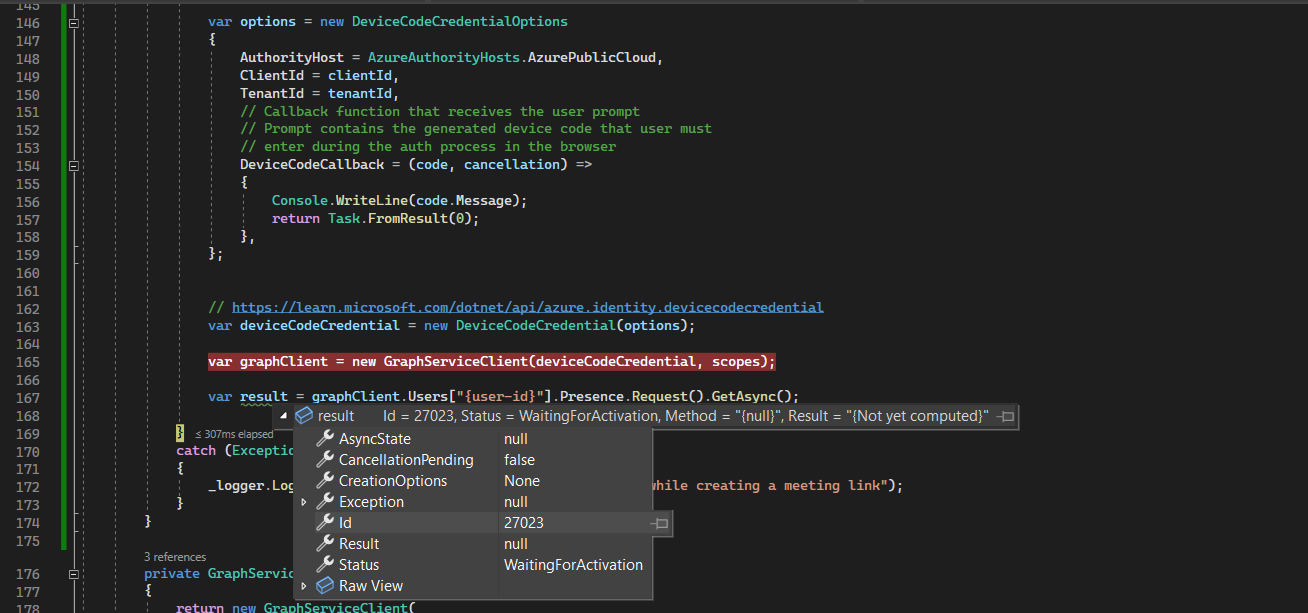Click the wrench icon beside AsyncState
Image resolution: width=1308 pixels, height=613 pixels.
pos(325,438)
